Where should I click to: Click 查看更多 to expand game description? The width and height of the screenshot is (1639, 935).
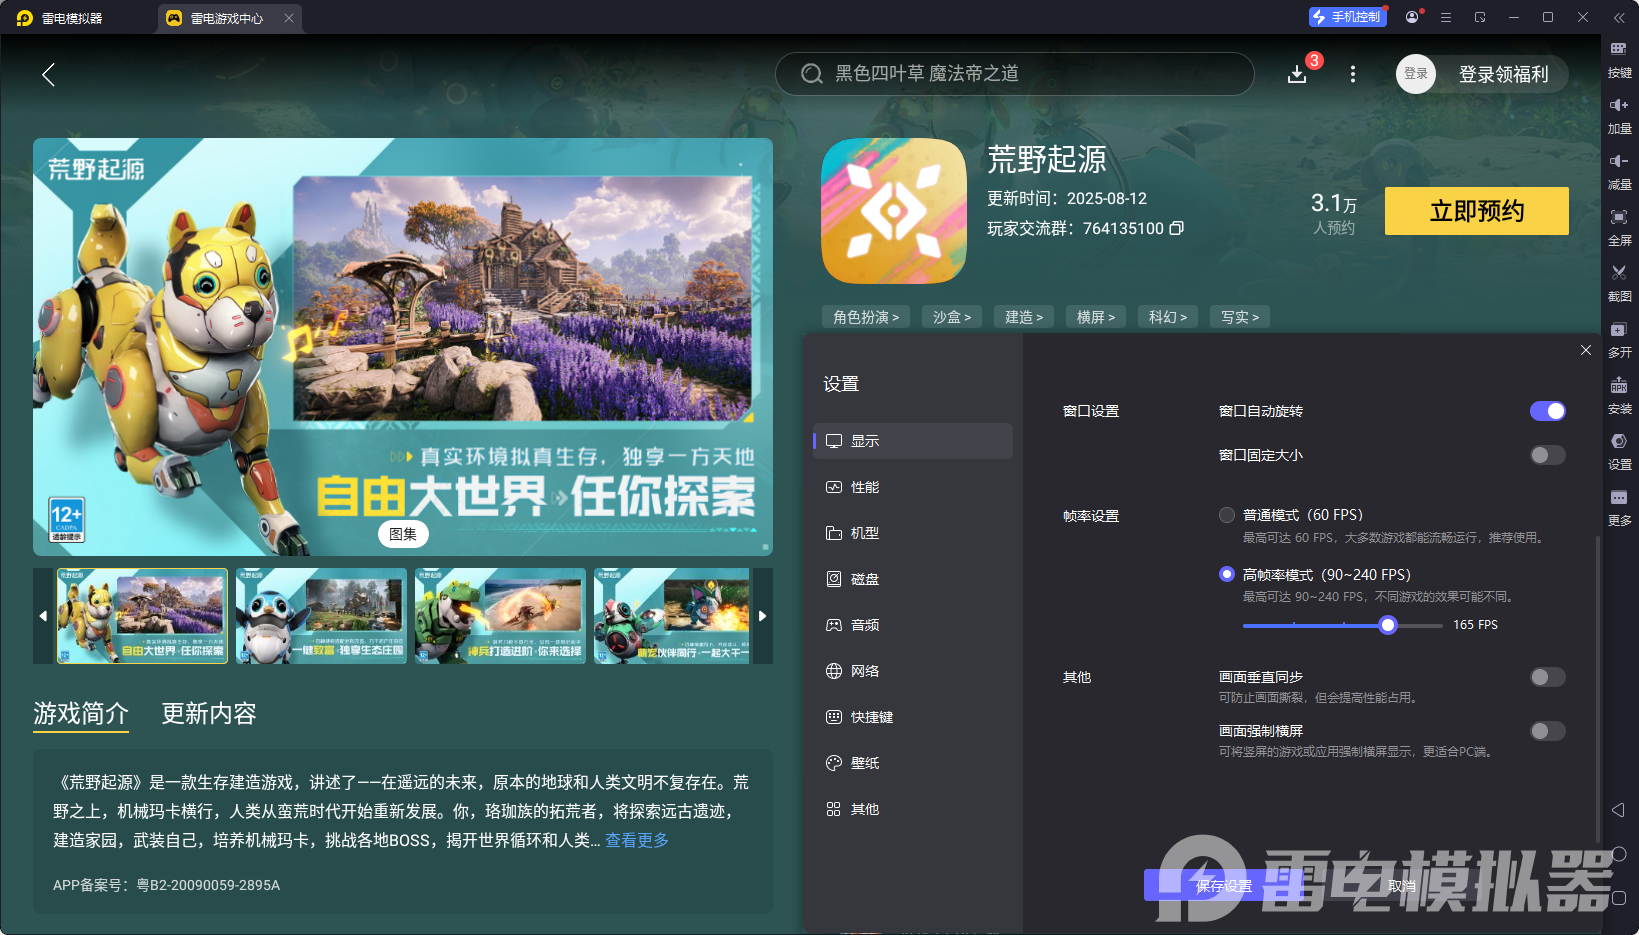click(636, 840)
